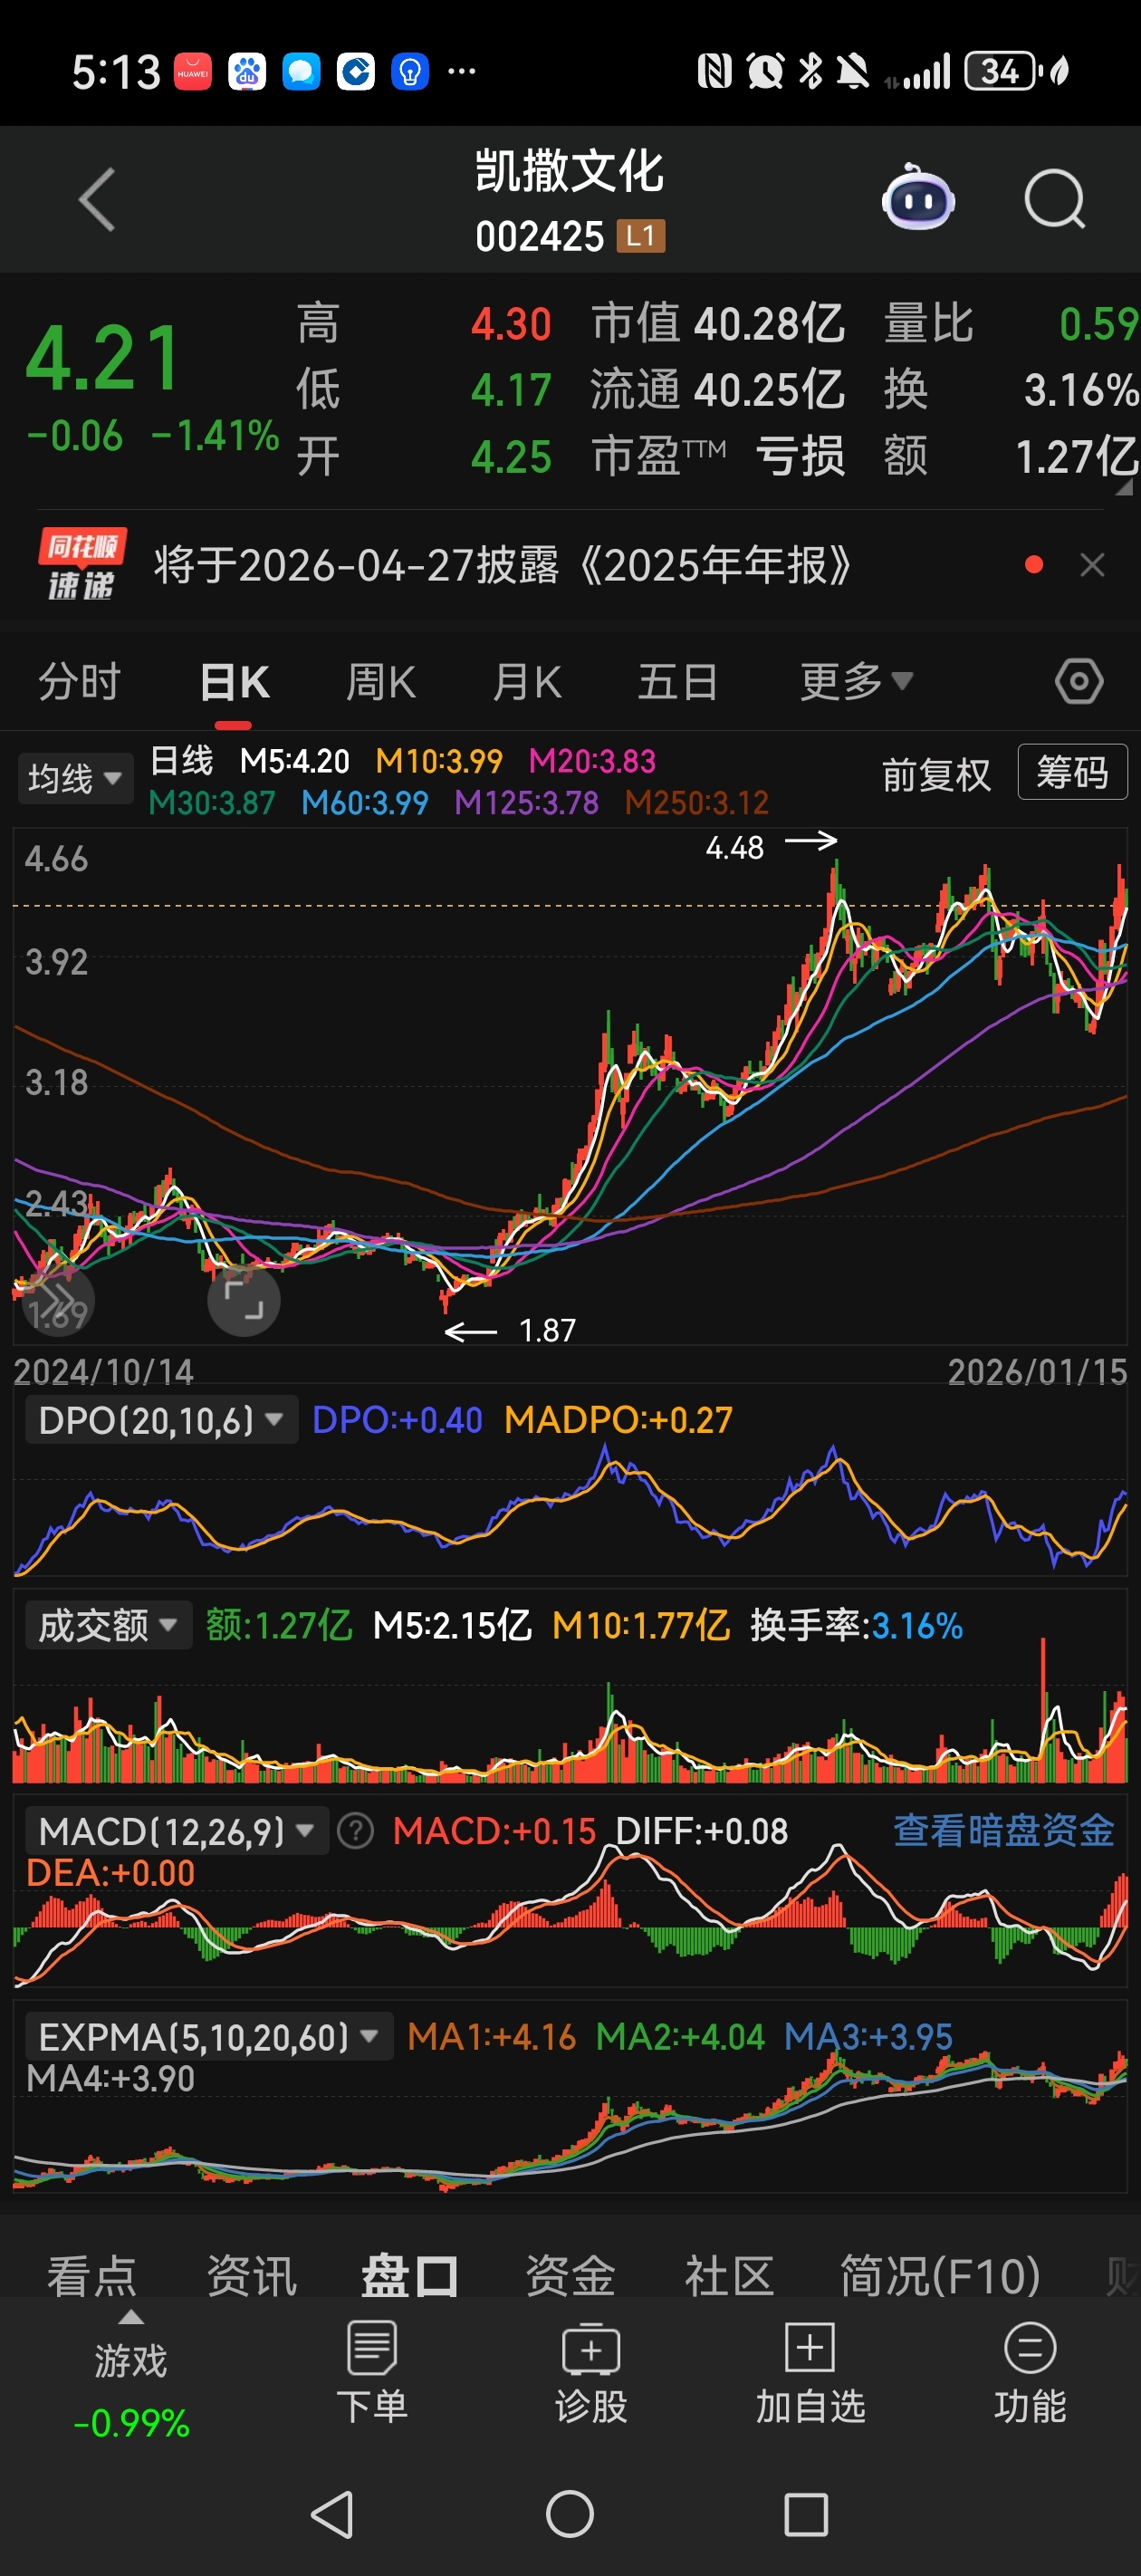Tap the L1 quote level badge
Image resolution: width=1141 pixels, height=2576 pixels.
[641, 236]
